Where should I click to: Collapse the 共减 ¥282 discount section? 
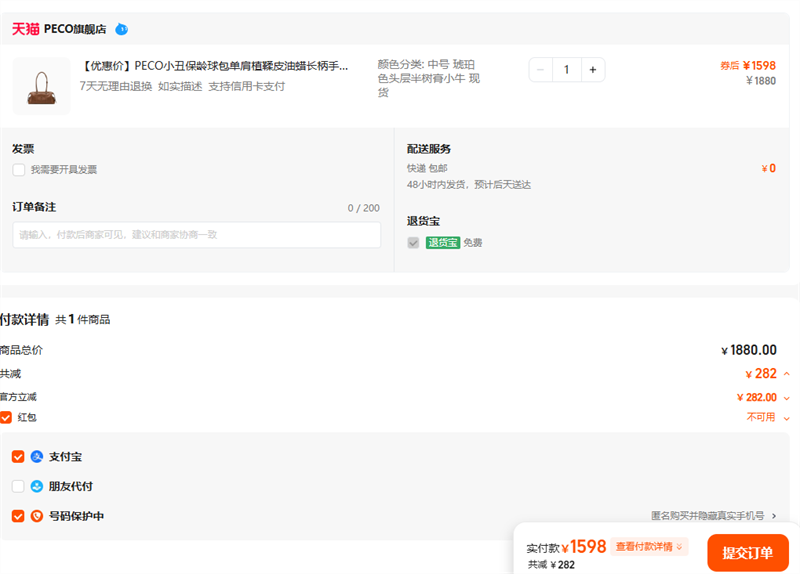(786, 374)
